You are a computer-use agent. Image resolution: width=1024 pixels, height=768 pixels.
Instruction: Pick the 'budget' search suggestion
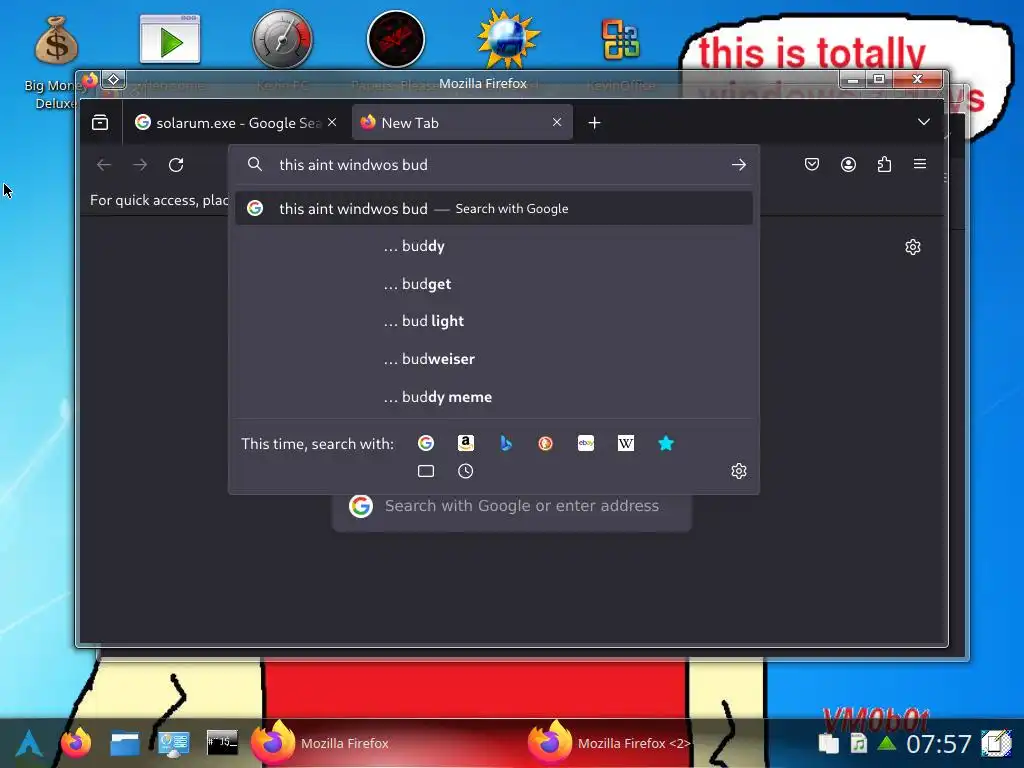(x=494, y=284)
